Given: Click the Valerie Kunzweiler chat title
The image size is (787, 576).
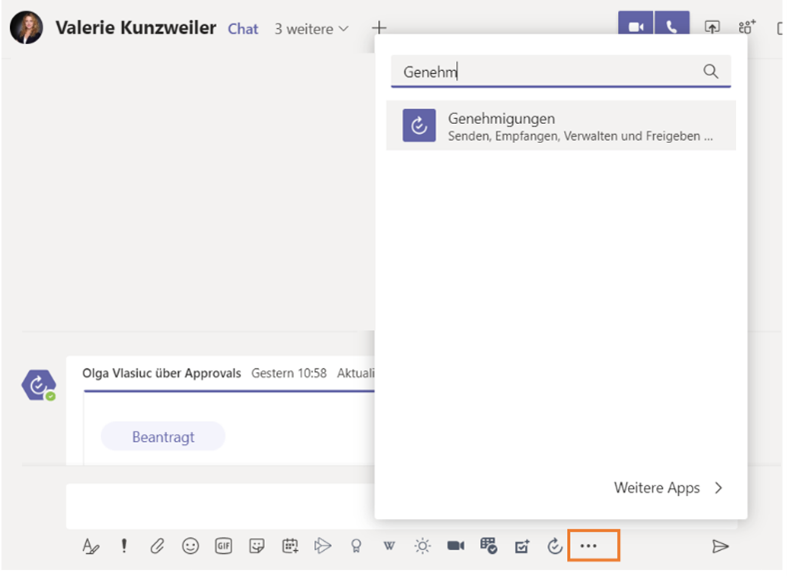Looking at the screenshot, I should tap(136, 28).
